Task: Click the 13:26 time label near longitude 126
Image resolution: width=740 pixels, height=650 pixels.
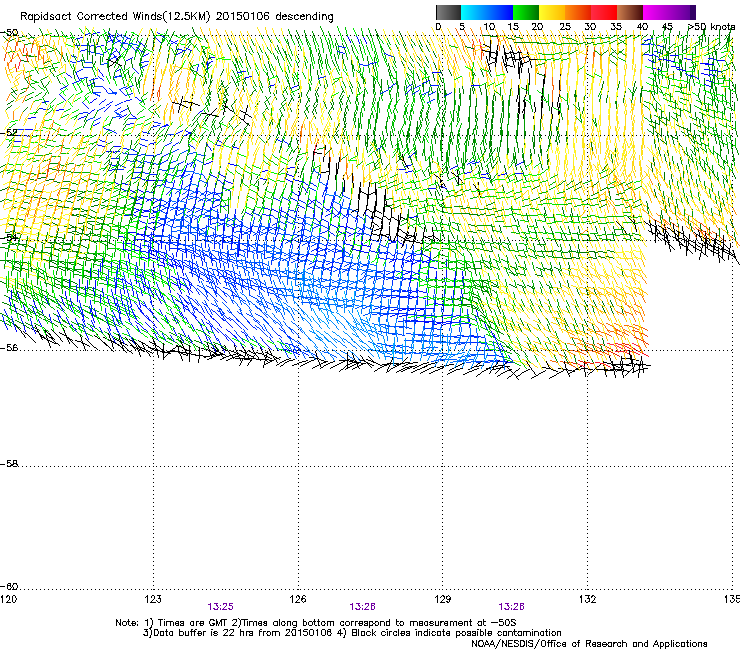Action: click(x=362, y=607)
